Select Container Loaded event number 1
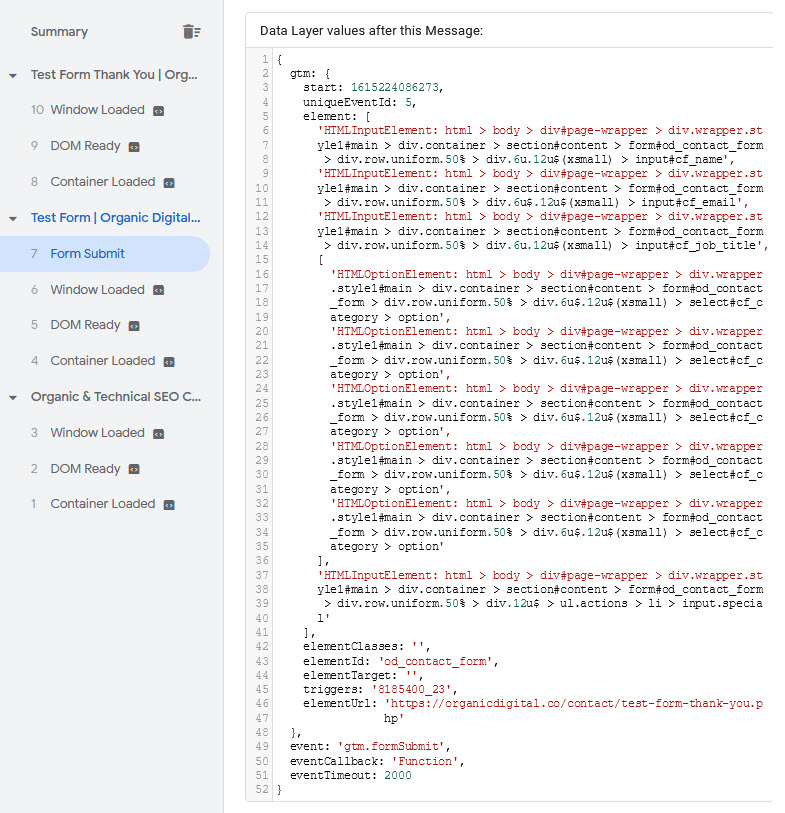 click(x=102, y=504)
